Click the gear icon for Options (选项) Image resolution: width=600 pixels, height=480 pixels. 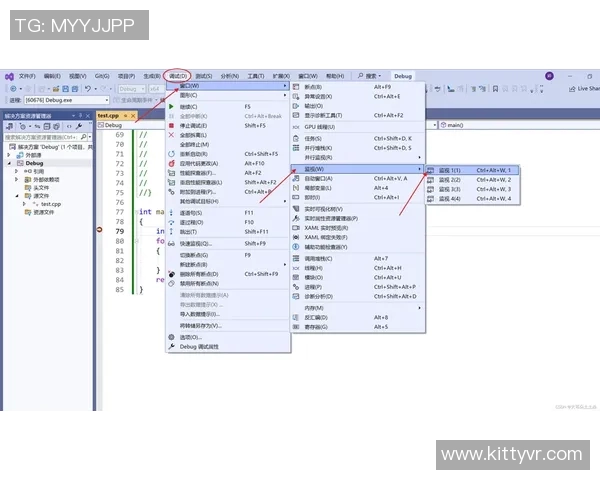coord(171,336)
